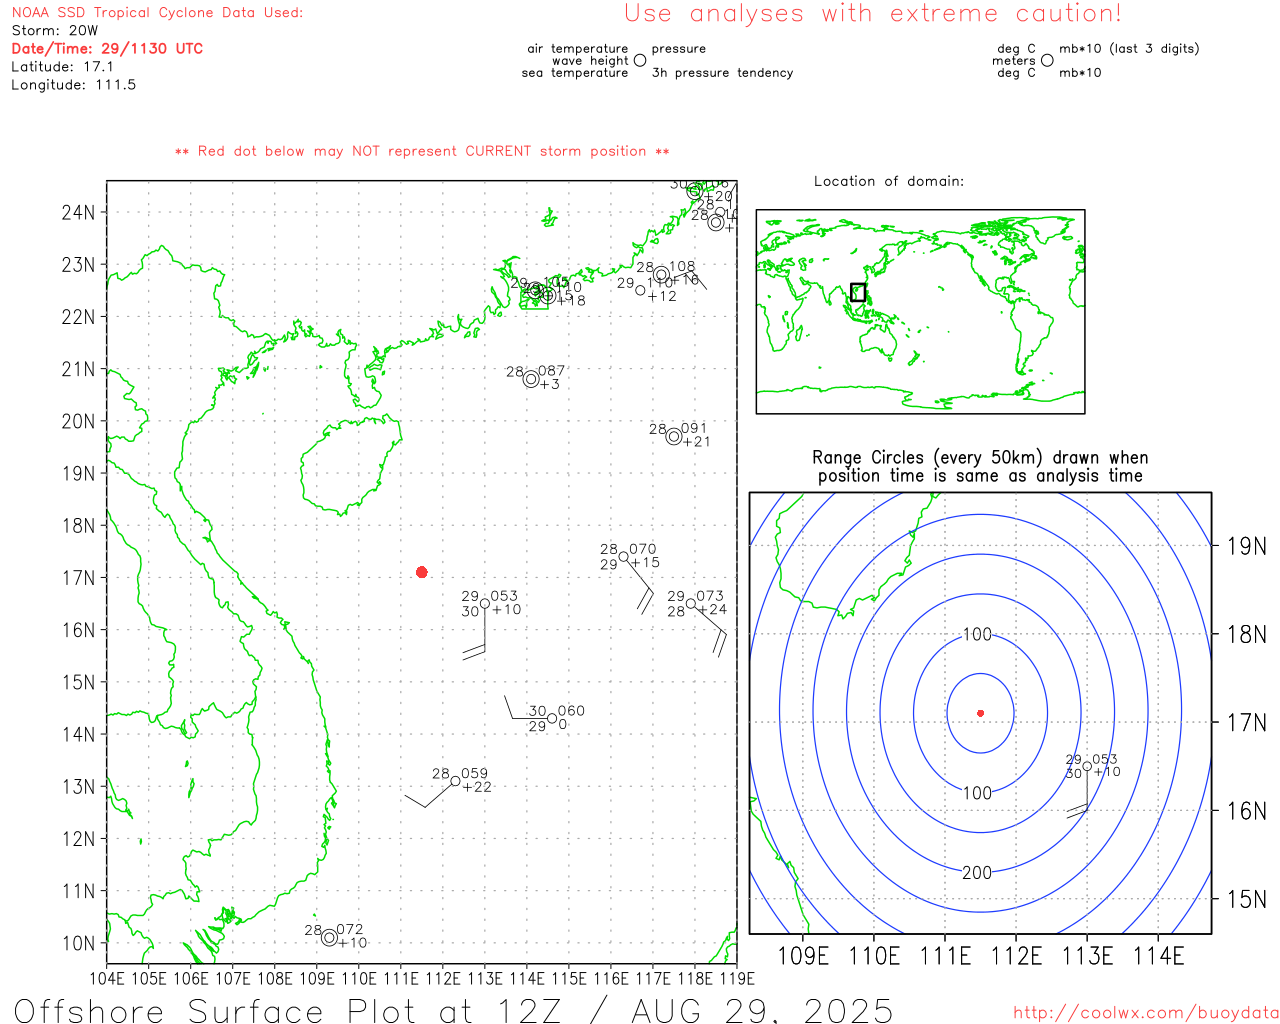The image size is (1280, 1024).
Task: Click 'mb*10 (last 3 digits)' legend label
Action: pyautogui.click(x=1129, y=49)
